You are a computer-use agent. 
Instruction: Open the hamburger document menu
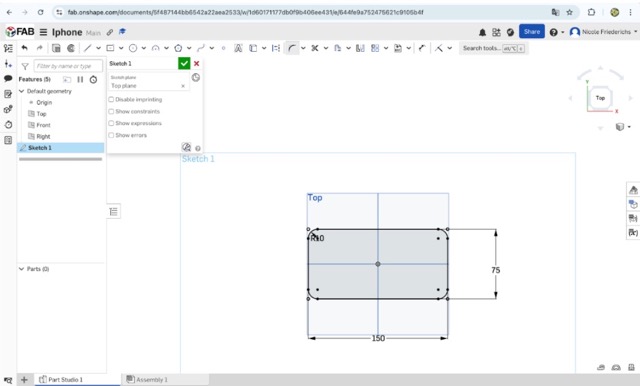coord(43,32)
